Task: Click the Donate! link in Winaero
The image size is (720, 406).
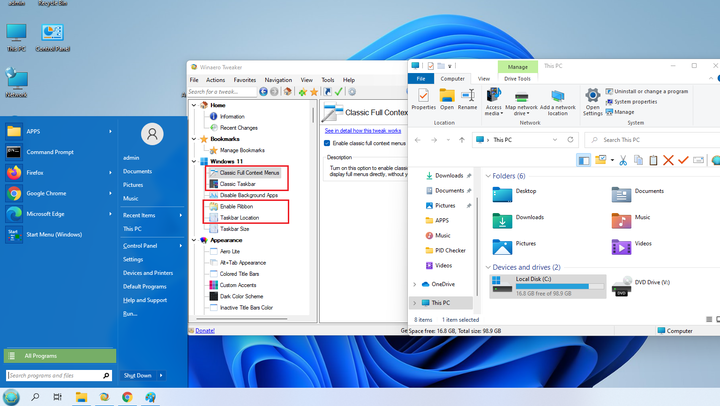Action: click(x=205, y=331)
